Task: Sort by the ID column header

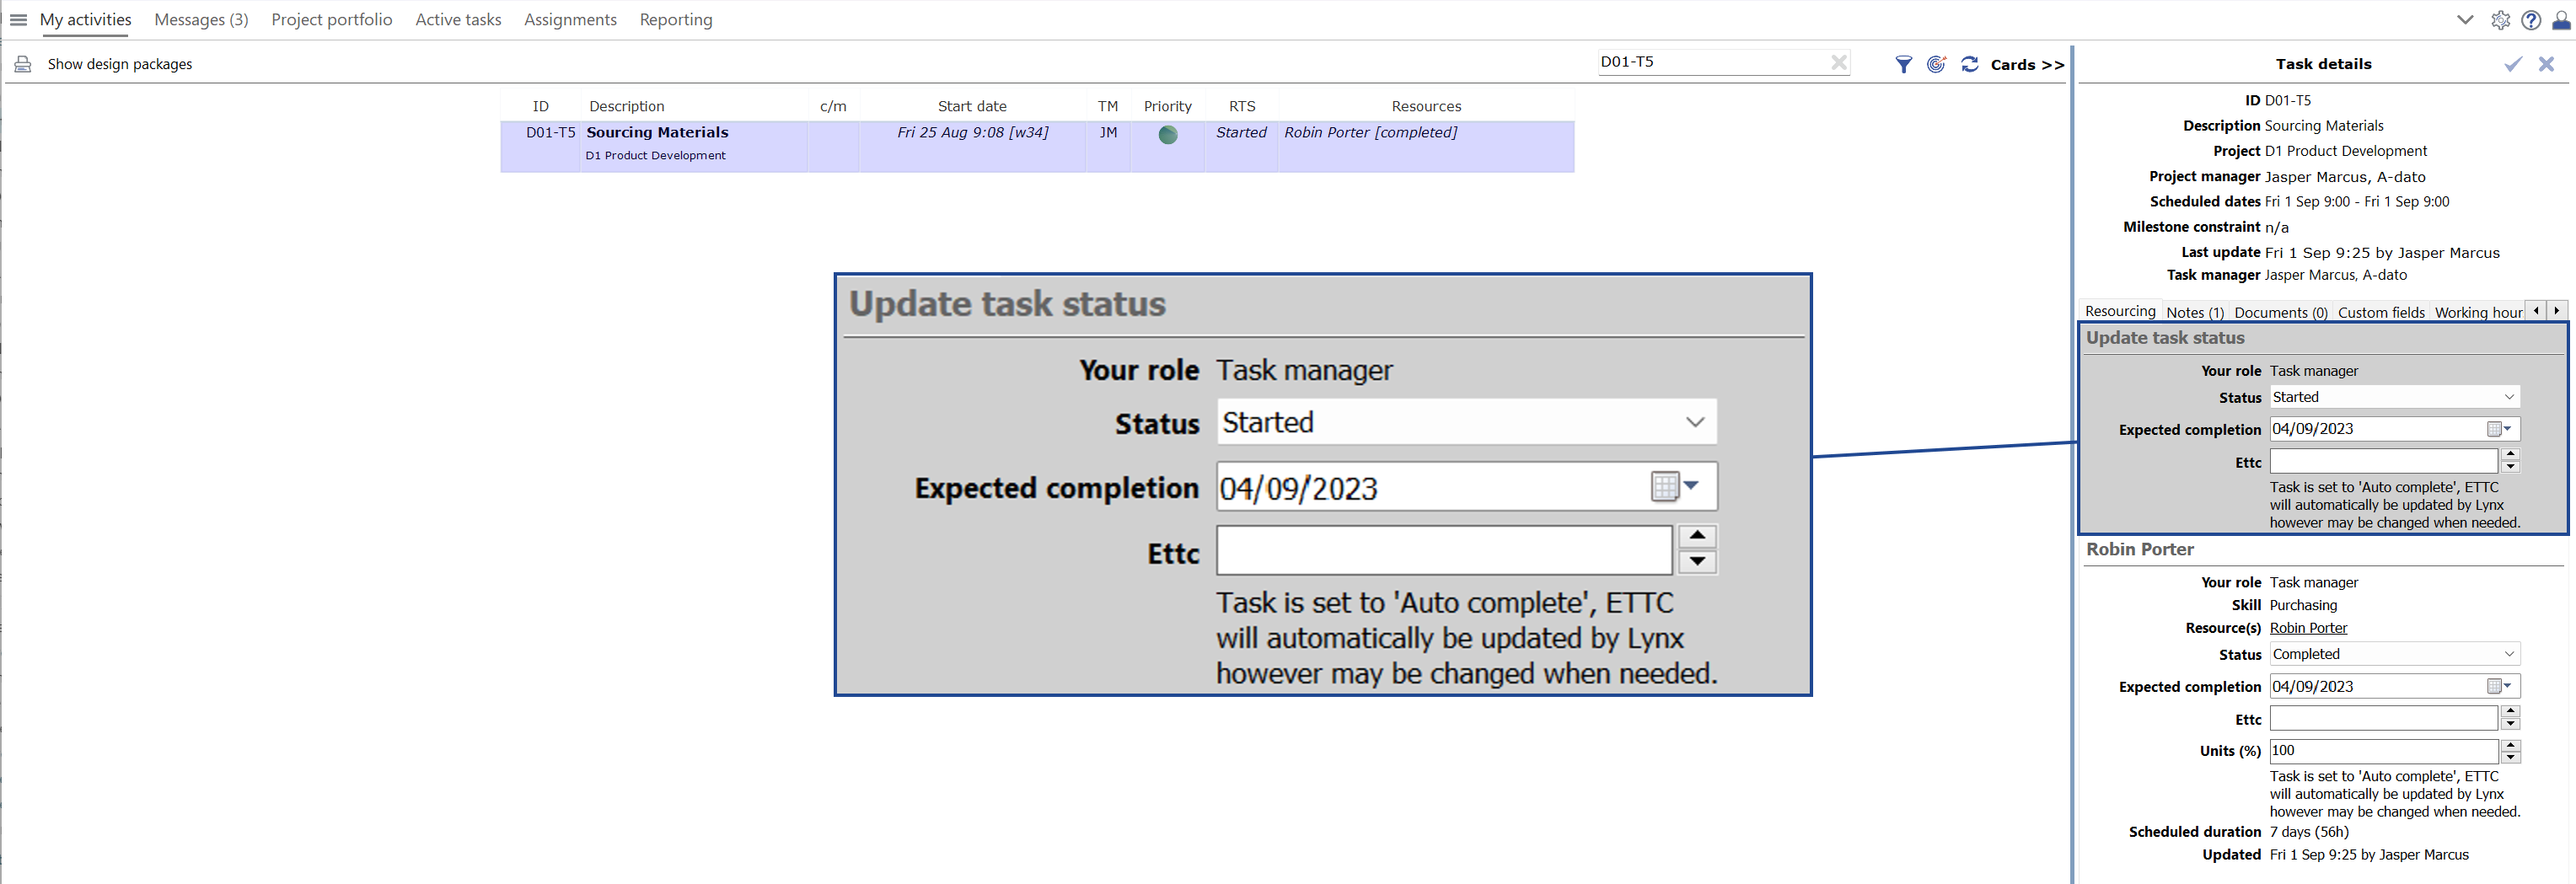Action: (540, 106)
